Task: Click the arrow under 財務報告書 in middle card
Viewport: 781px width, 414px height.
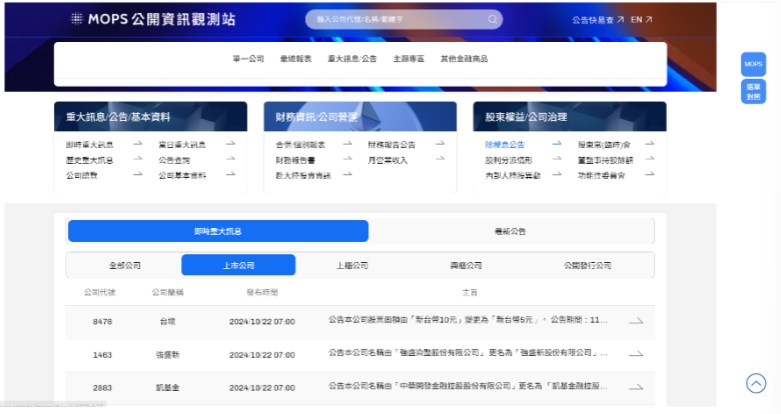Action: [x=347, y=174]
